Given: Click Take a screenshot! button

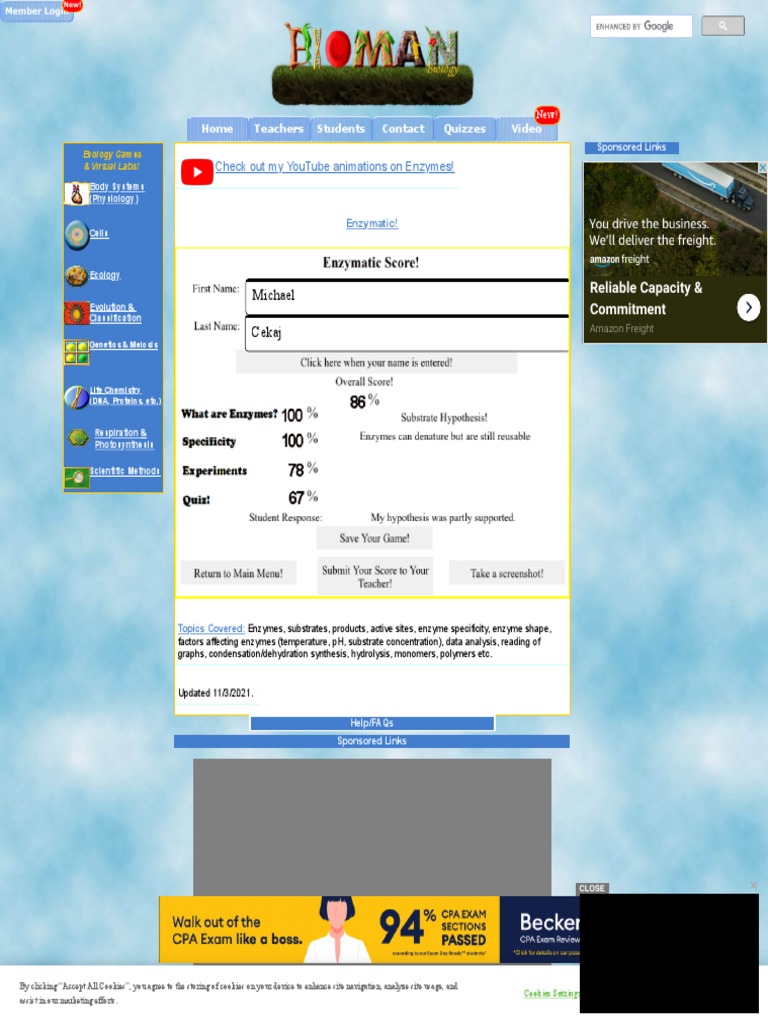Looking at the screenshot, I should pyautogui.click(x=507, y=573).
